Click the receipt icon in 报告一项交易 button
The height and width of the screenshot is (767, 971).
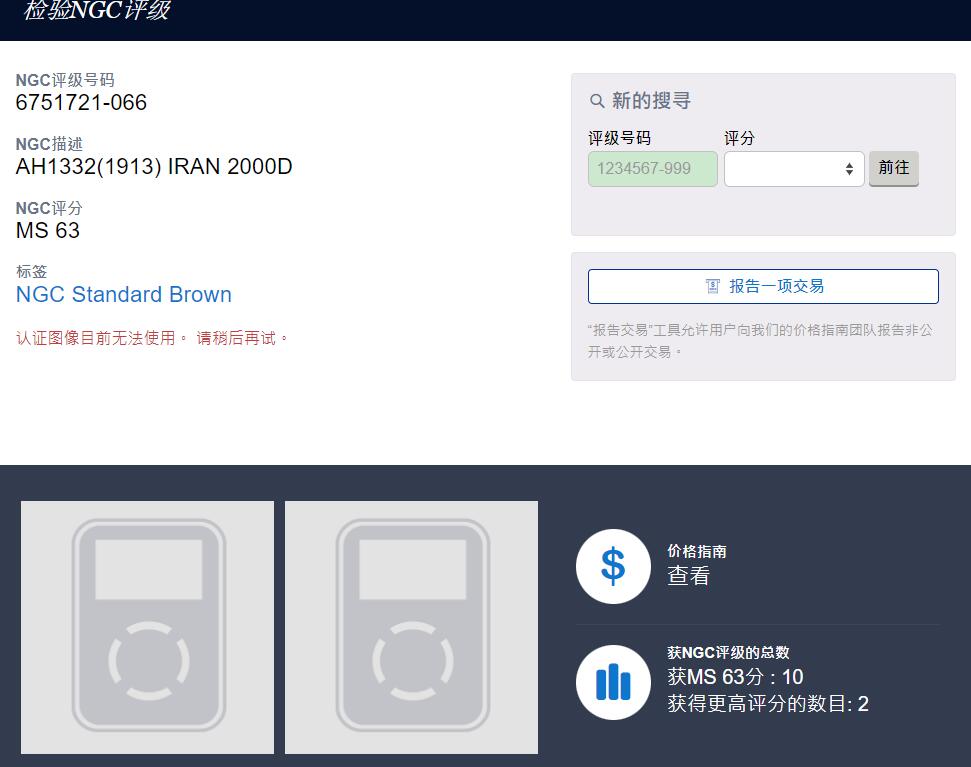coord(713,286)
